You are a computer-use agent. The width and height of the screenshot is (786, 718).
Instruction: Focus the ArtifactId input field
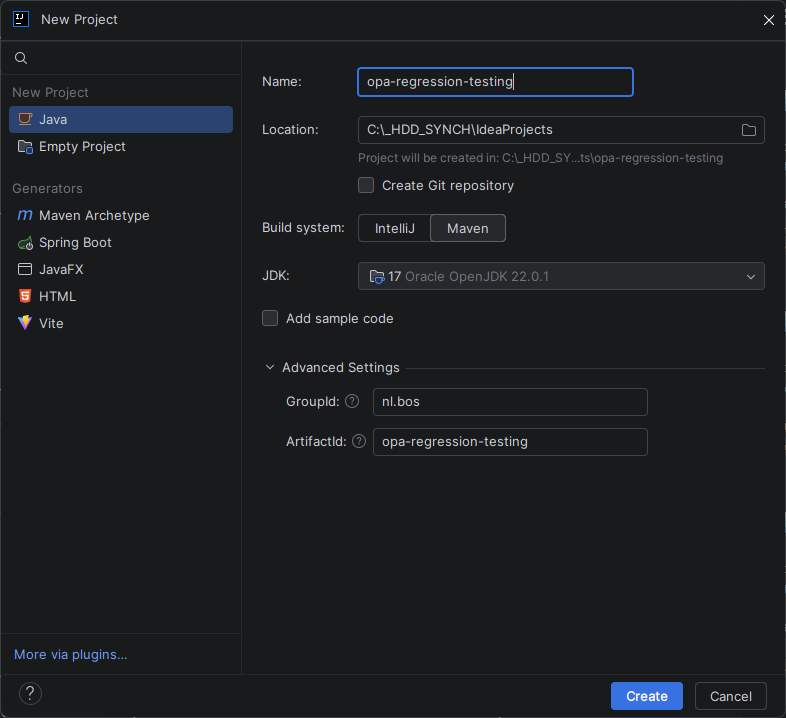pos(510,442)
